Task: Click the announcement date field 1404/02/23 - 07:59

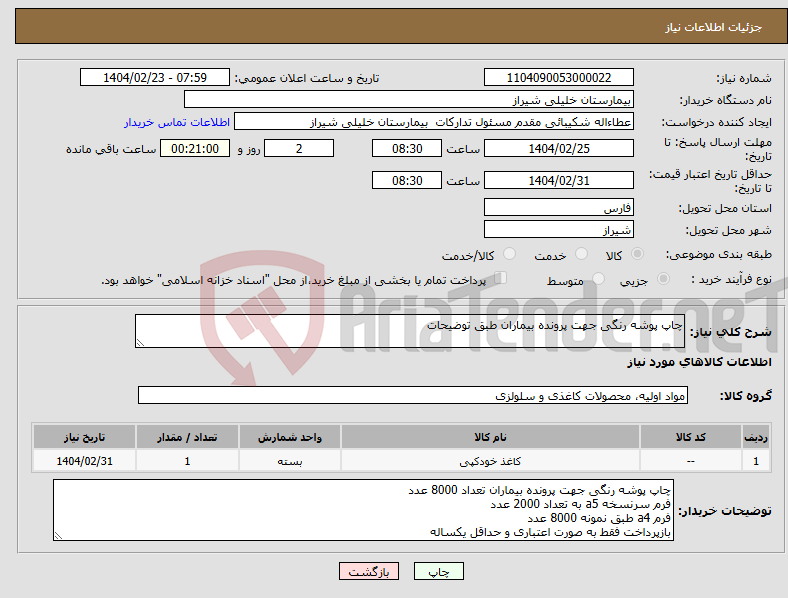Action: point(155,77)
